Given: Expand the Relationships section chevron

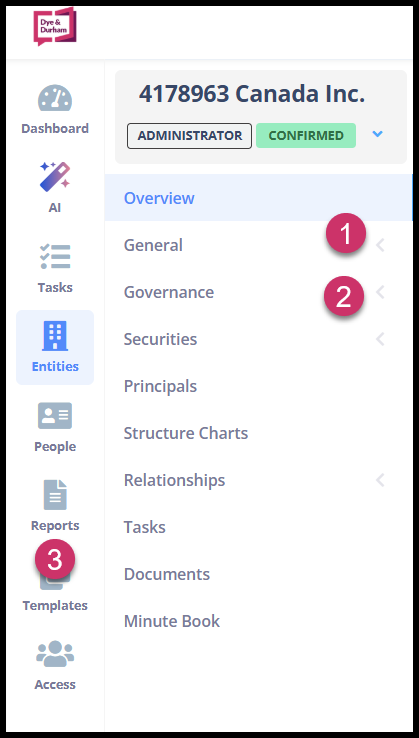Looking at the screenshot, I should click(x=380, y=480).
